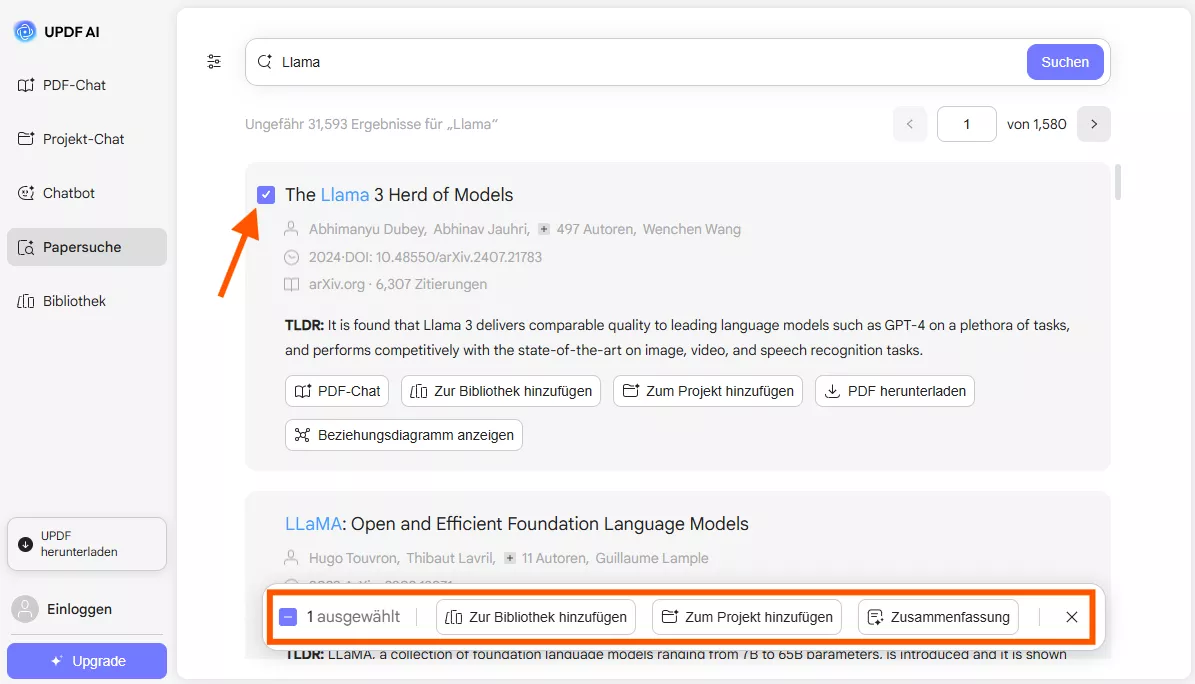The image size is (1195, 684).
Task: Click Zum Projekt hinzufügen in selection bar
Action: coord(747,617)
